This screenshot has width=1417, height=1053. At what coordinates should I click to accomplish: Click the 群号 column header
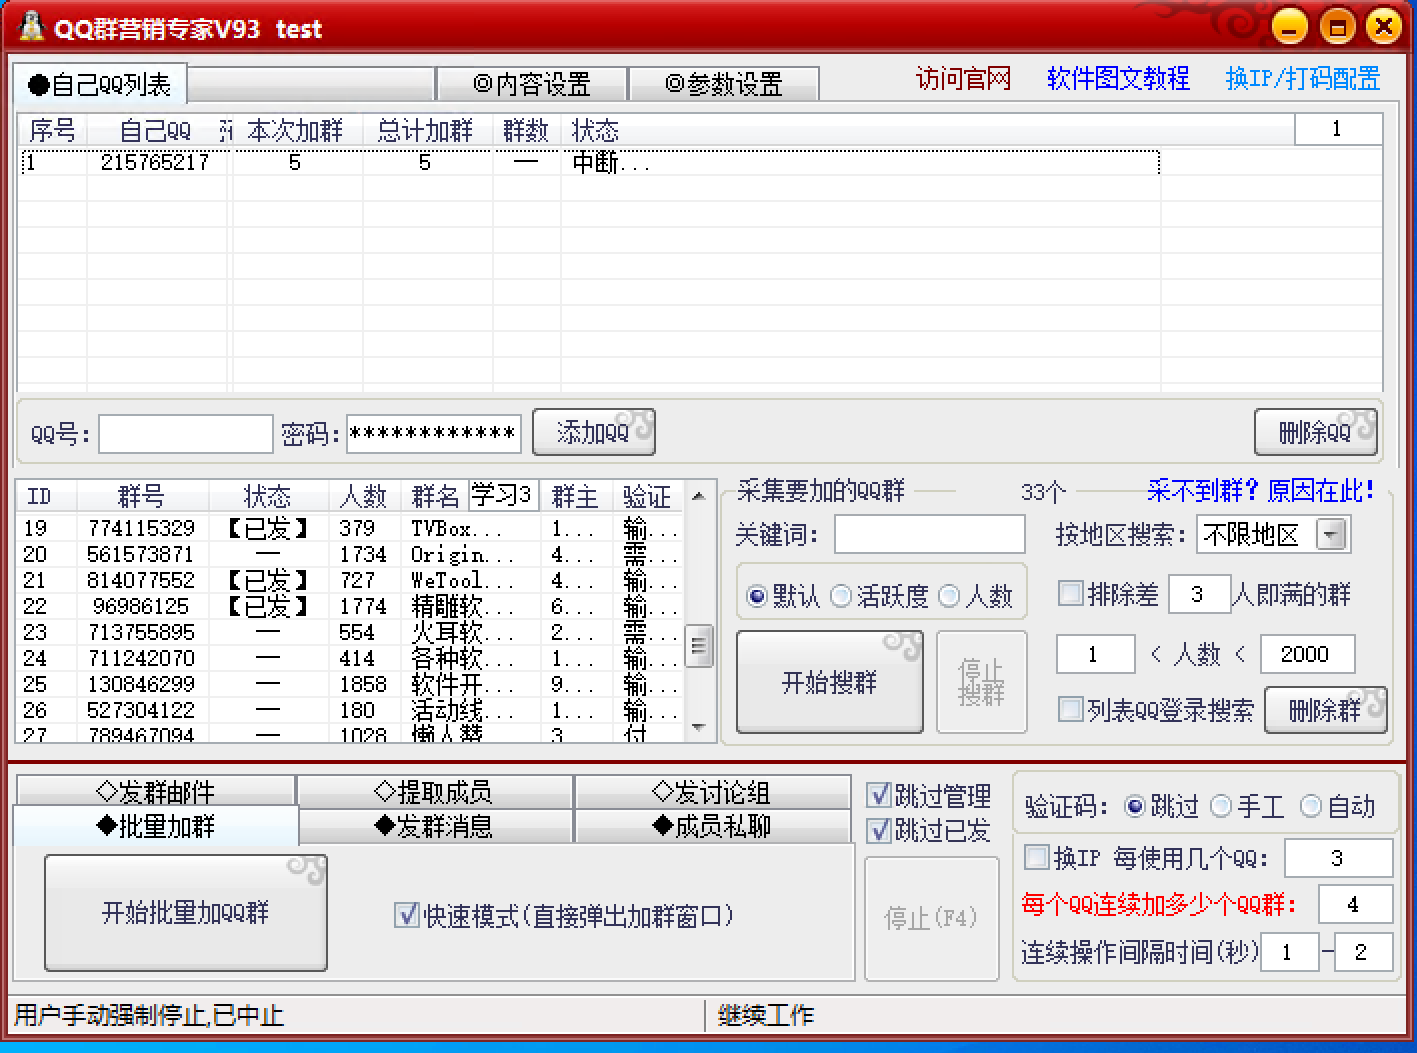[x=142, y=496]
